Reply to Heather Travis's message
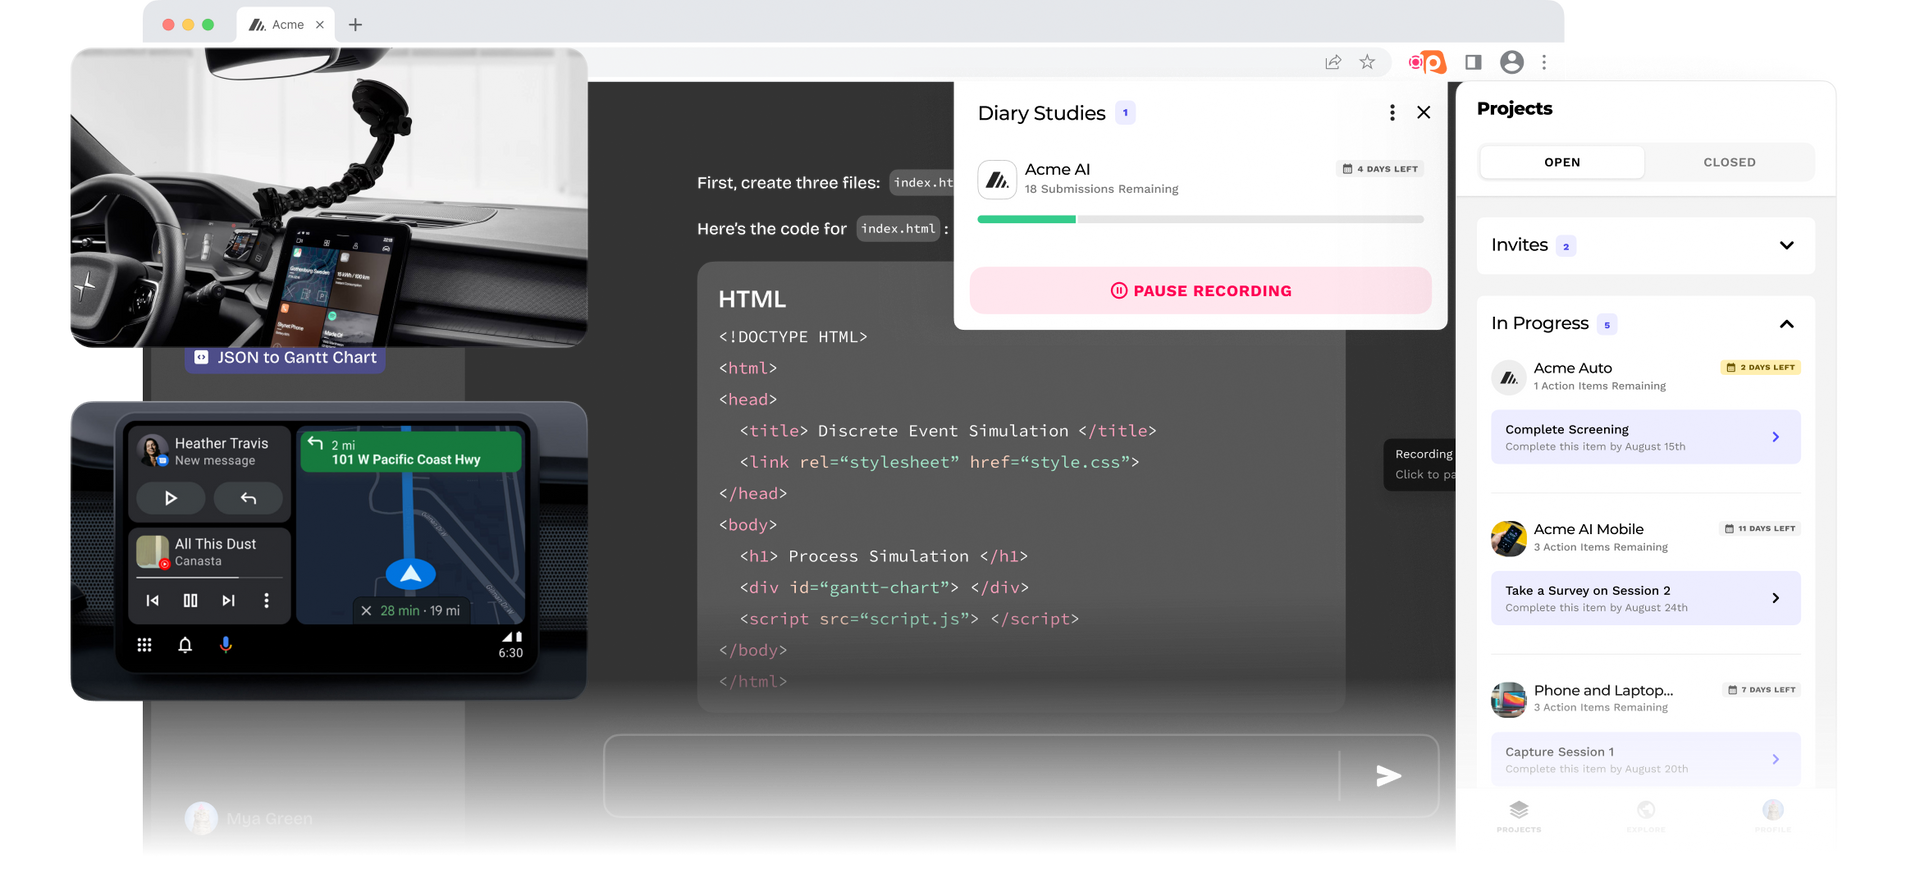This screenshot has width=1920, height=891. (x=248, y=498)
